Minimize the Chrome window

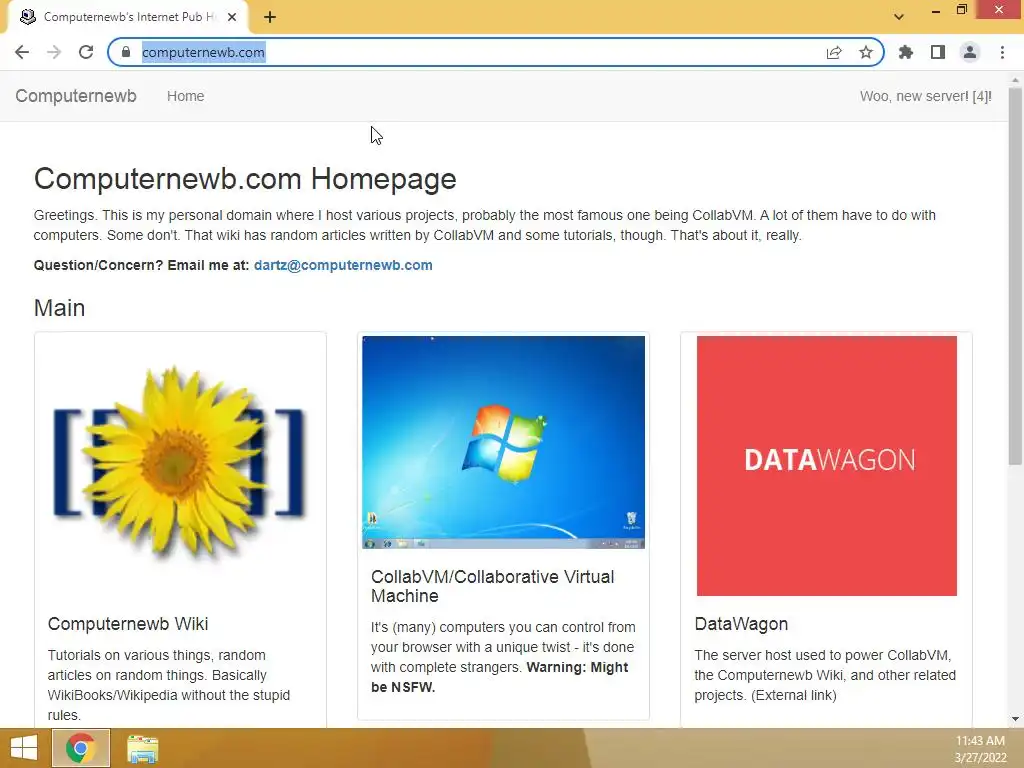click(936, 10)
